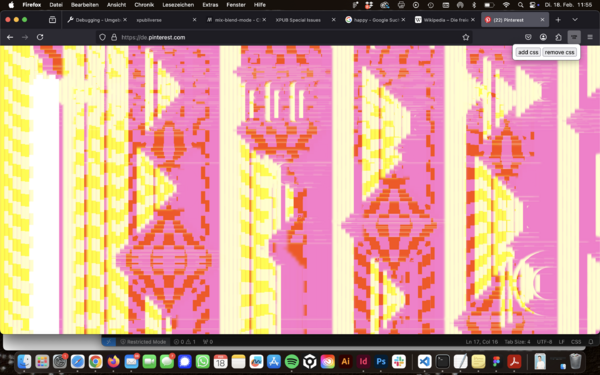The image size is (600, 375).
Task: Open WhatsApp from the Dock
Action: point(202,361)
